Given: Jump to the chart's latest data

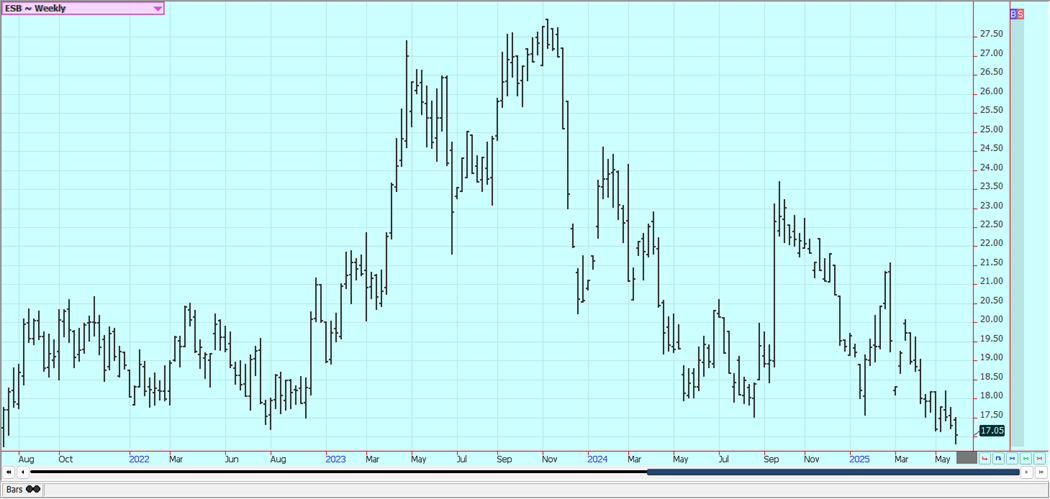Looking at the screenshot, I should tap(1041, 472).
